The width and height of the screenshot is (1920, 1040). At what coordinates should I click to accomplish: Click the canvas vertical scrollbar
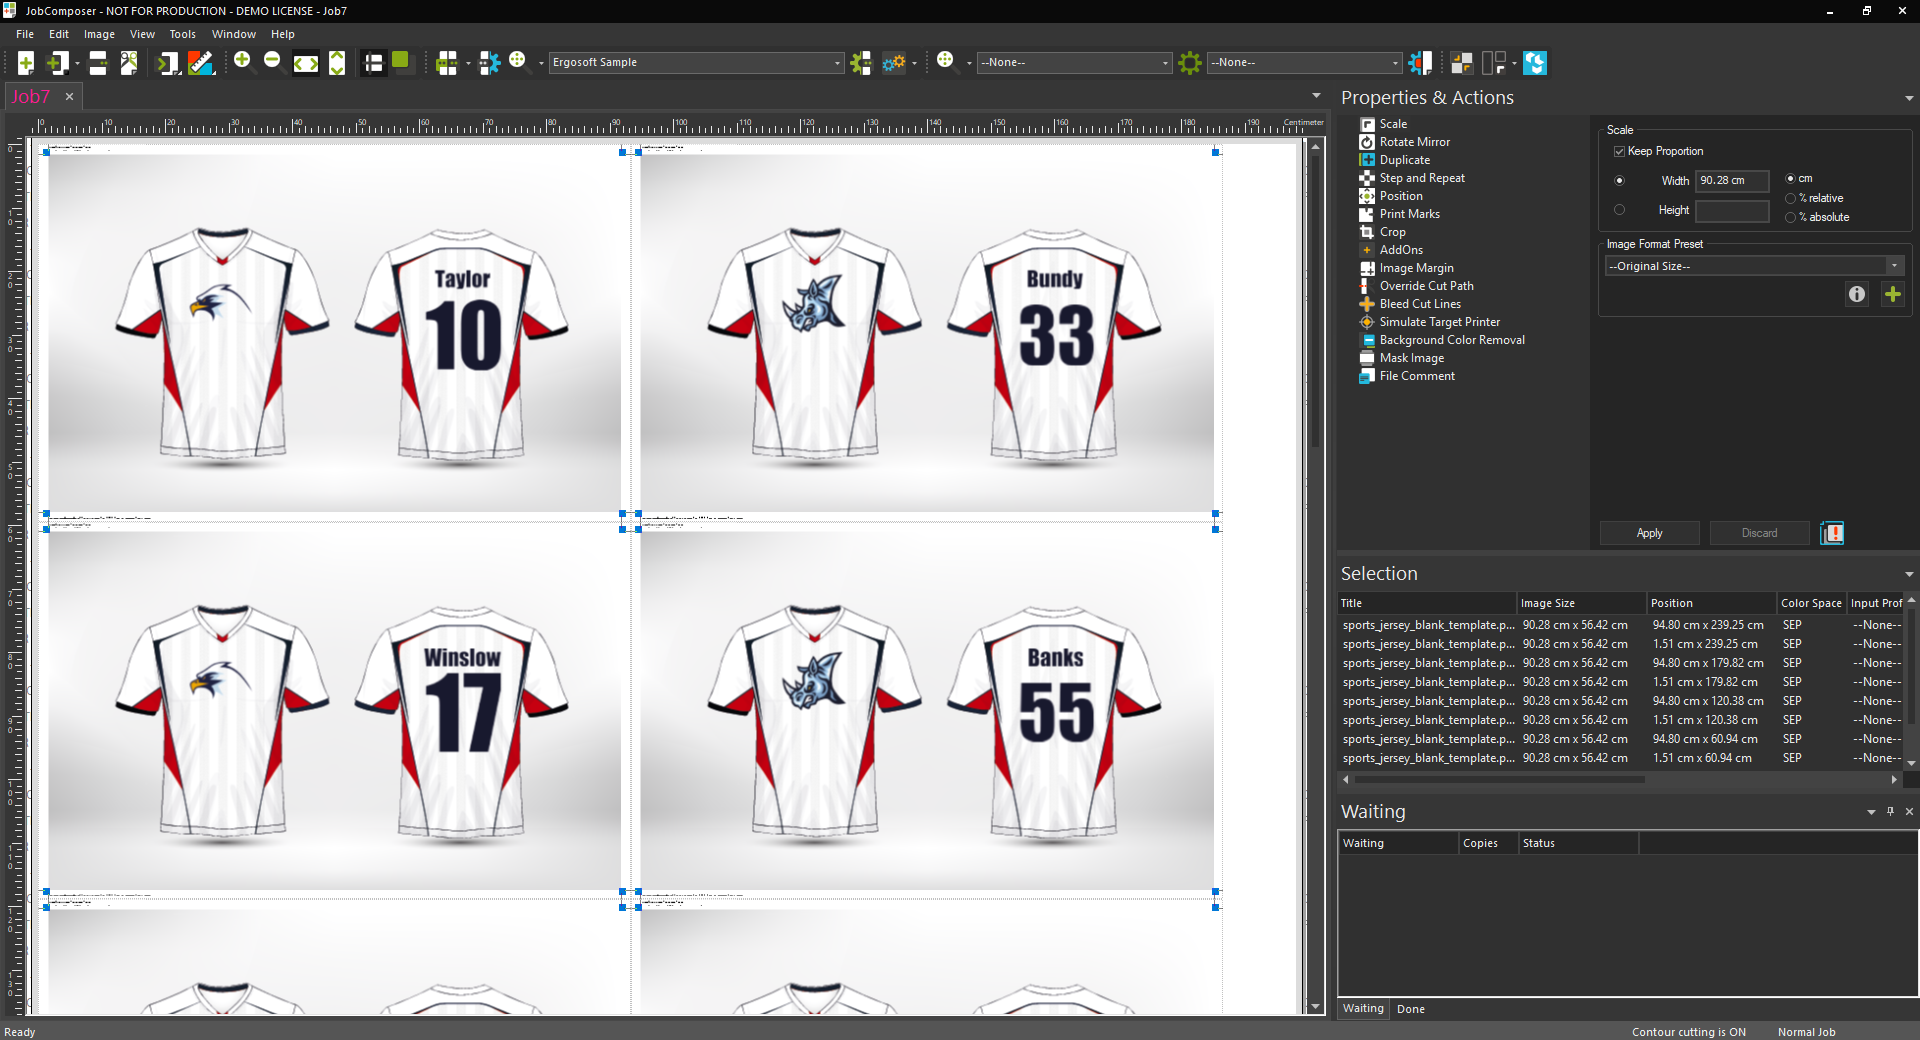[x=1315, y=300]
